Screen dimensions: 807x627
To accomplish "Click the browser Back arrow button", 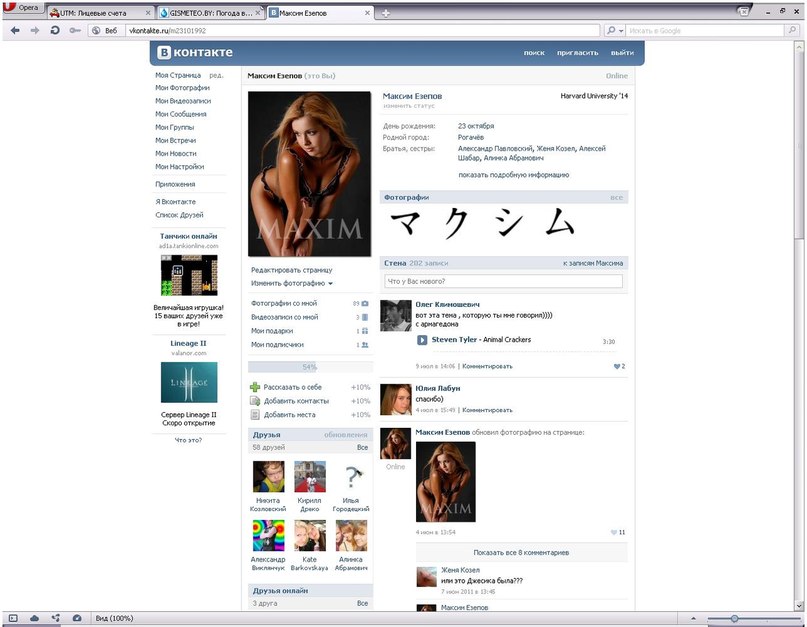I will [x=15, y=31].
